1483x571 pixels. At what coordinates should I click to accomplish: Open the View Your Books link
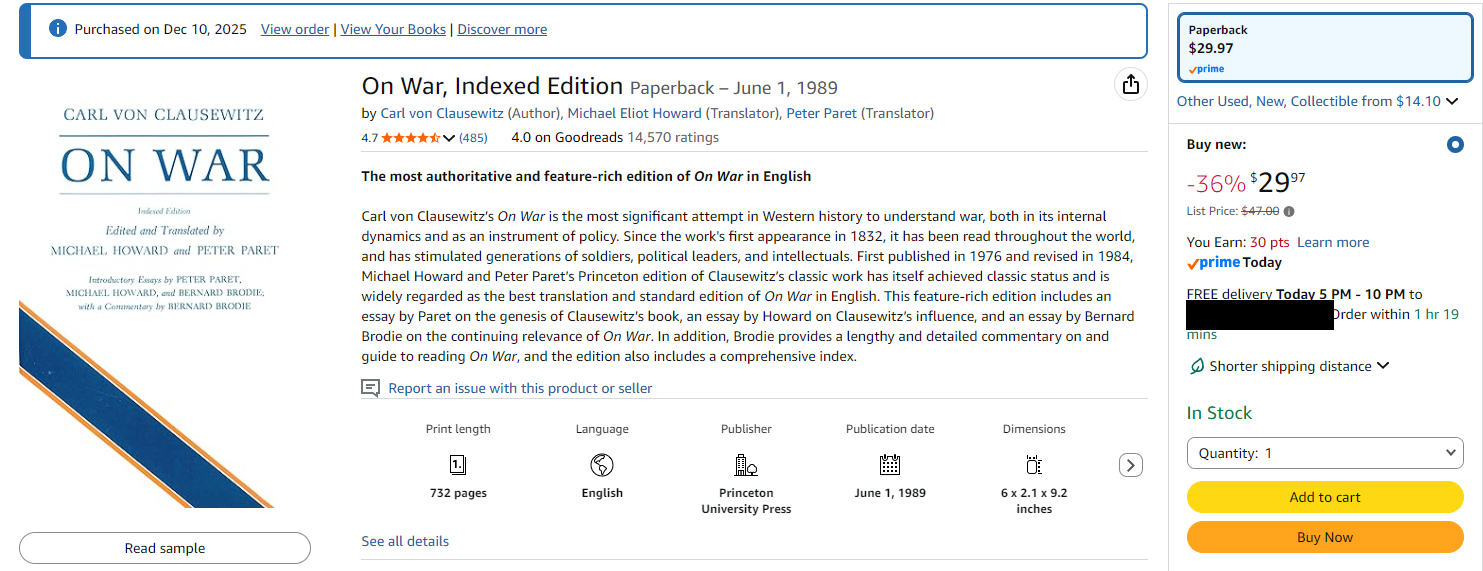[393, 29]
